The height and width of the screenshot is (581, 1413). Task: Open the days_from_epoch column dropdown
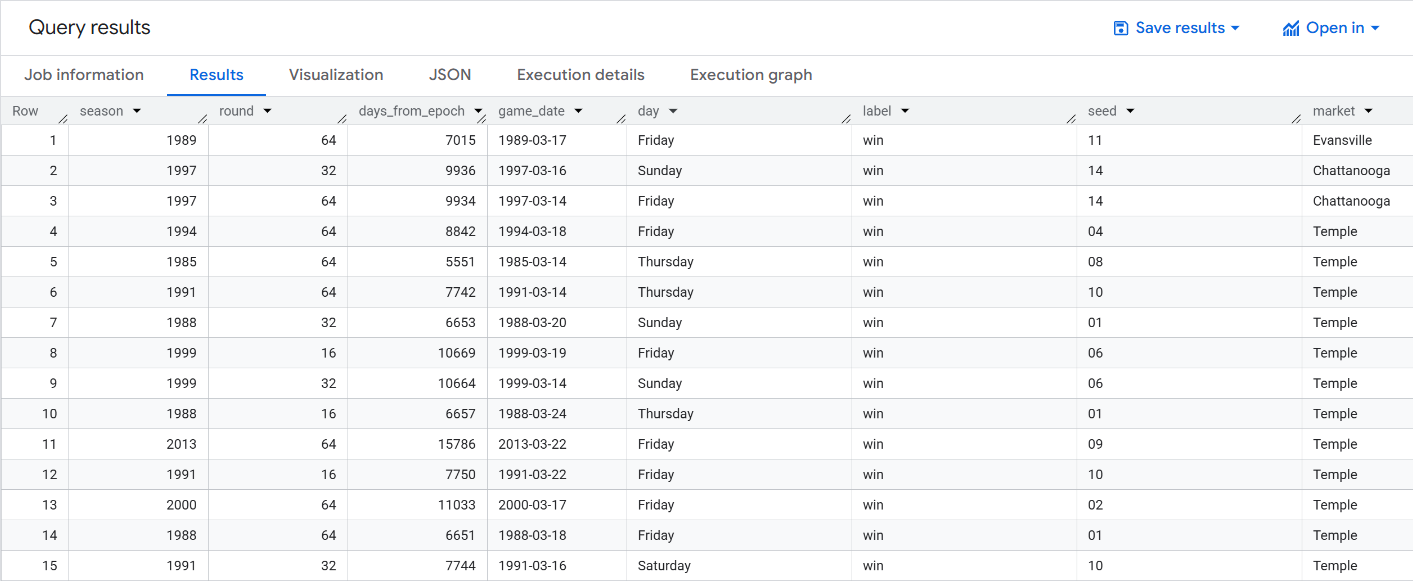(x=478, y=111)
